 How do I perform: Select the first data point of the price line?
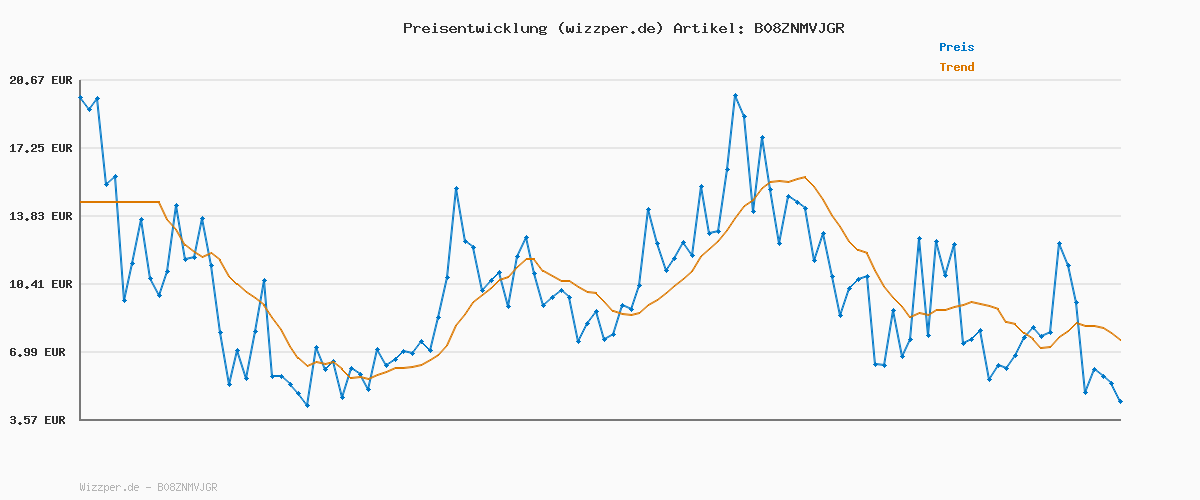click(80, 98)
